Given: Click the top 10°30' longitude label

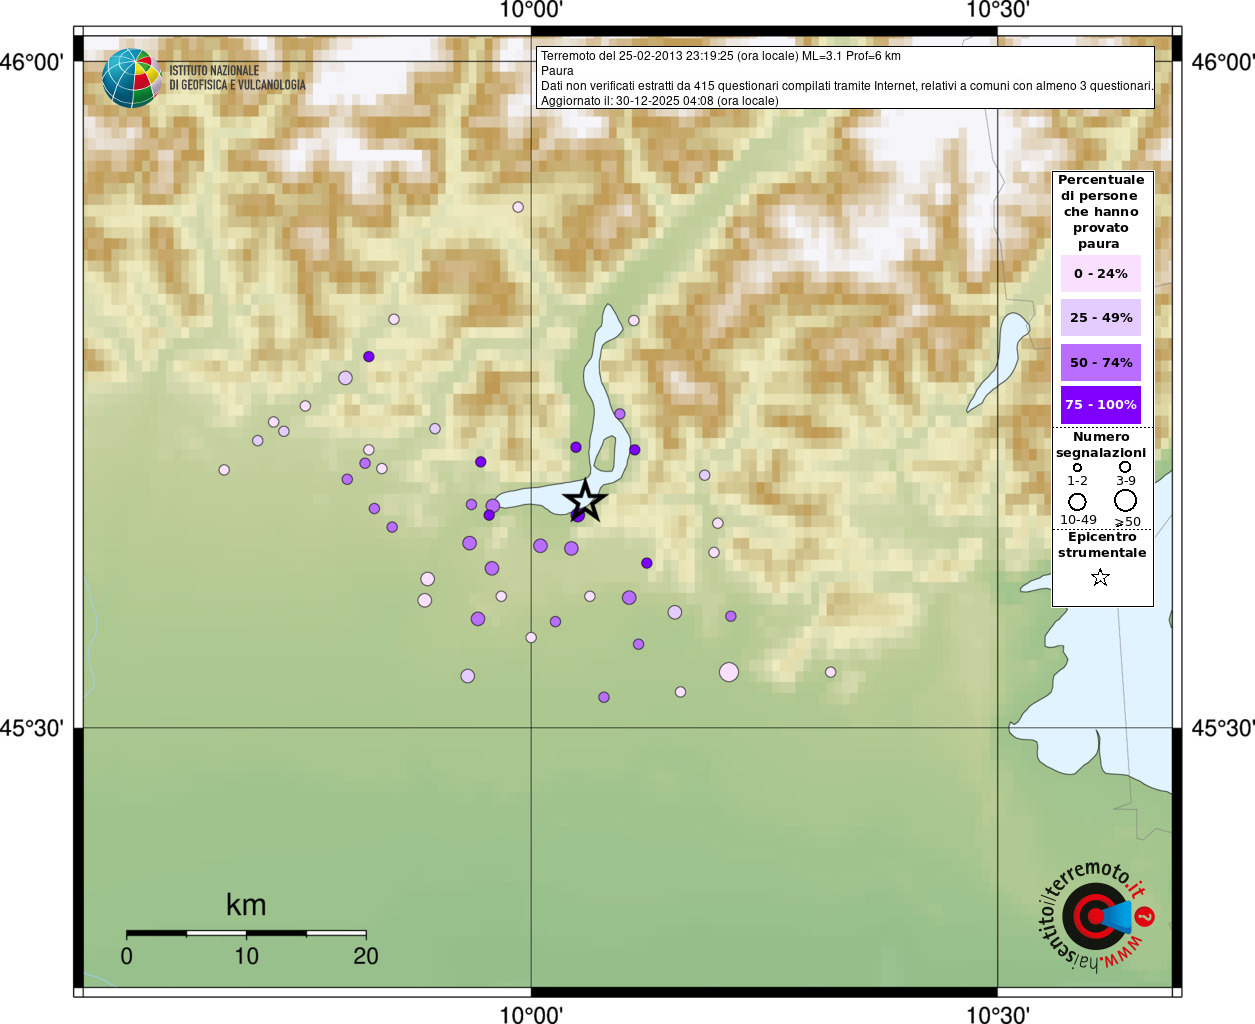Looking at the screenshot, I should click(x=998, y=10).
